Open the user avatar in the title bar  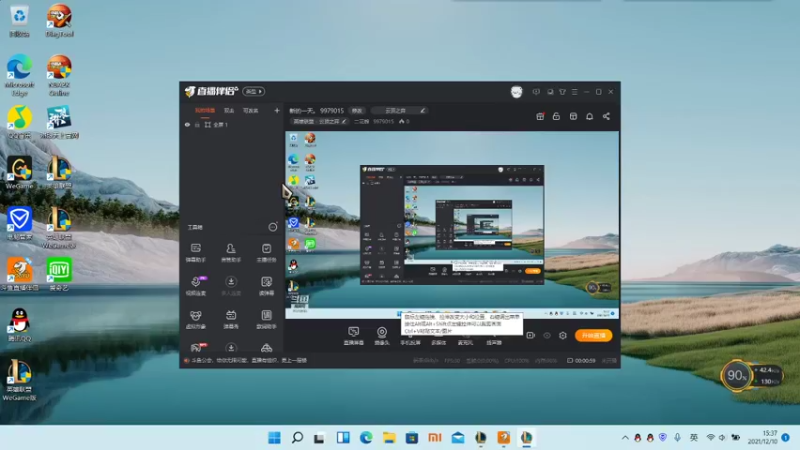click(x=516, y=92)
